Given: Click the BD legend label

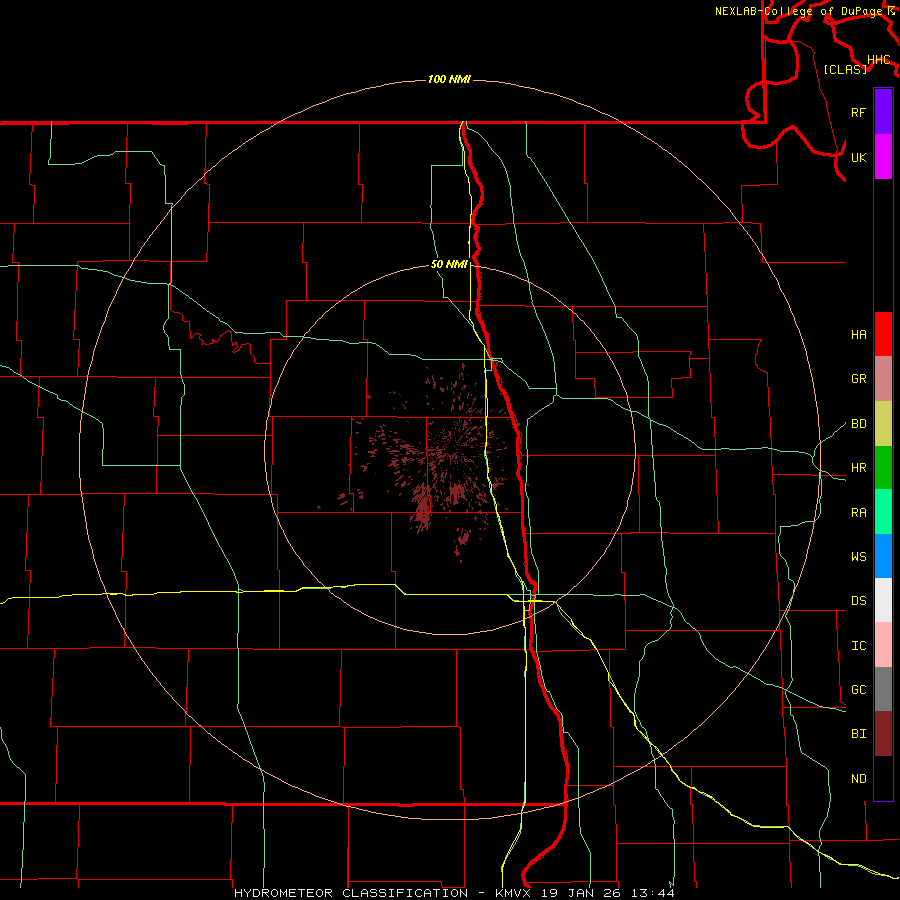Looking at the screenshot, I should pyautogui.click(x=858, y=424).
